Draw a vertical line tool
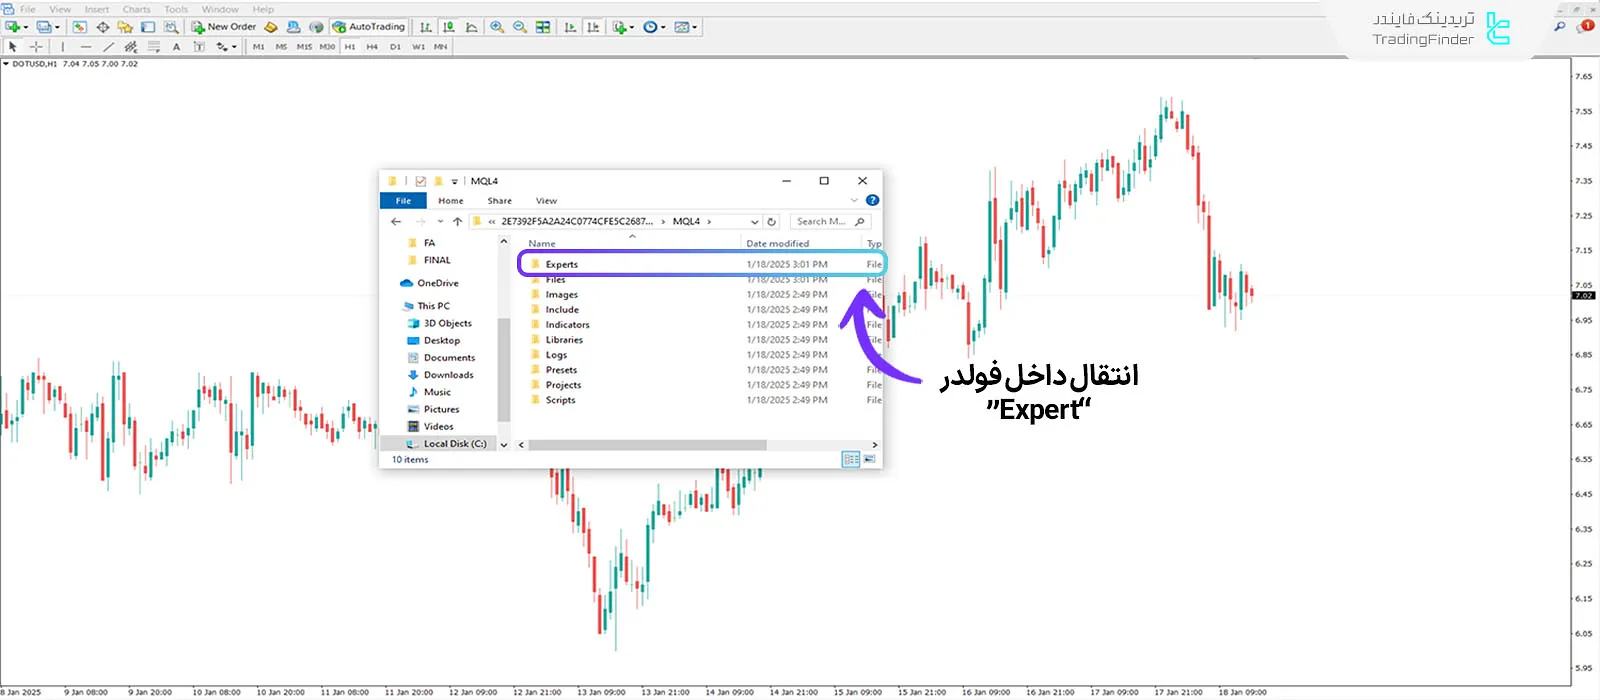Viewport: 1600px width, 700px height. (x=62, y=47)
